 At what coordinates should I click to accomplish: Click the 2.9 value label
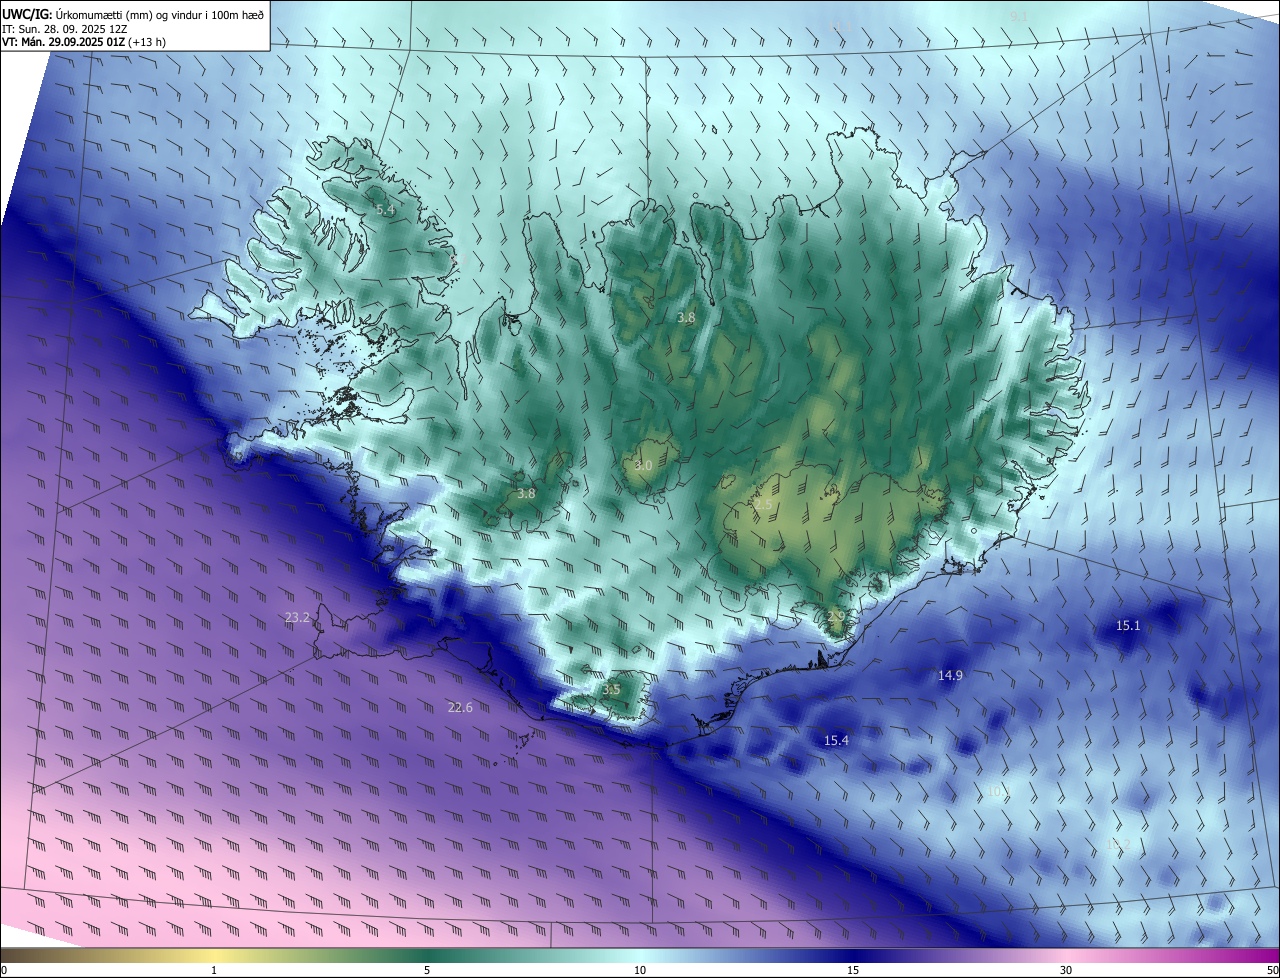click(x=836, y=615)
